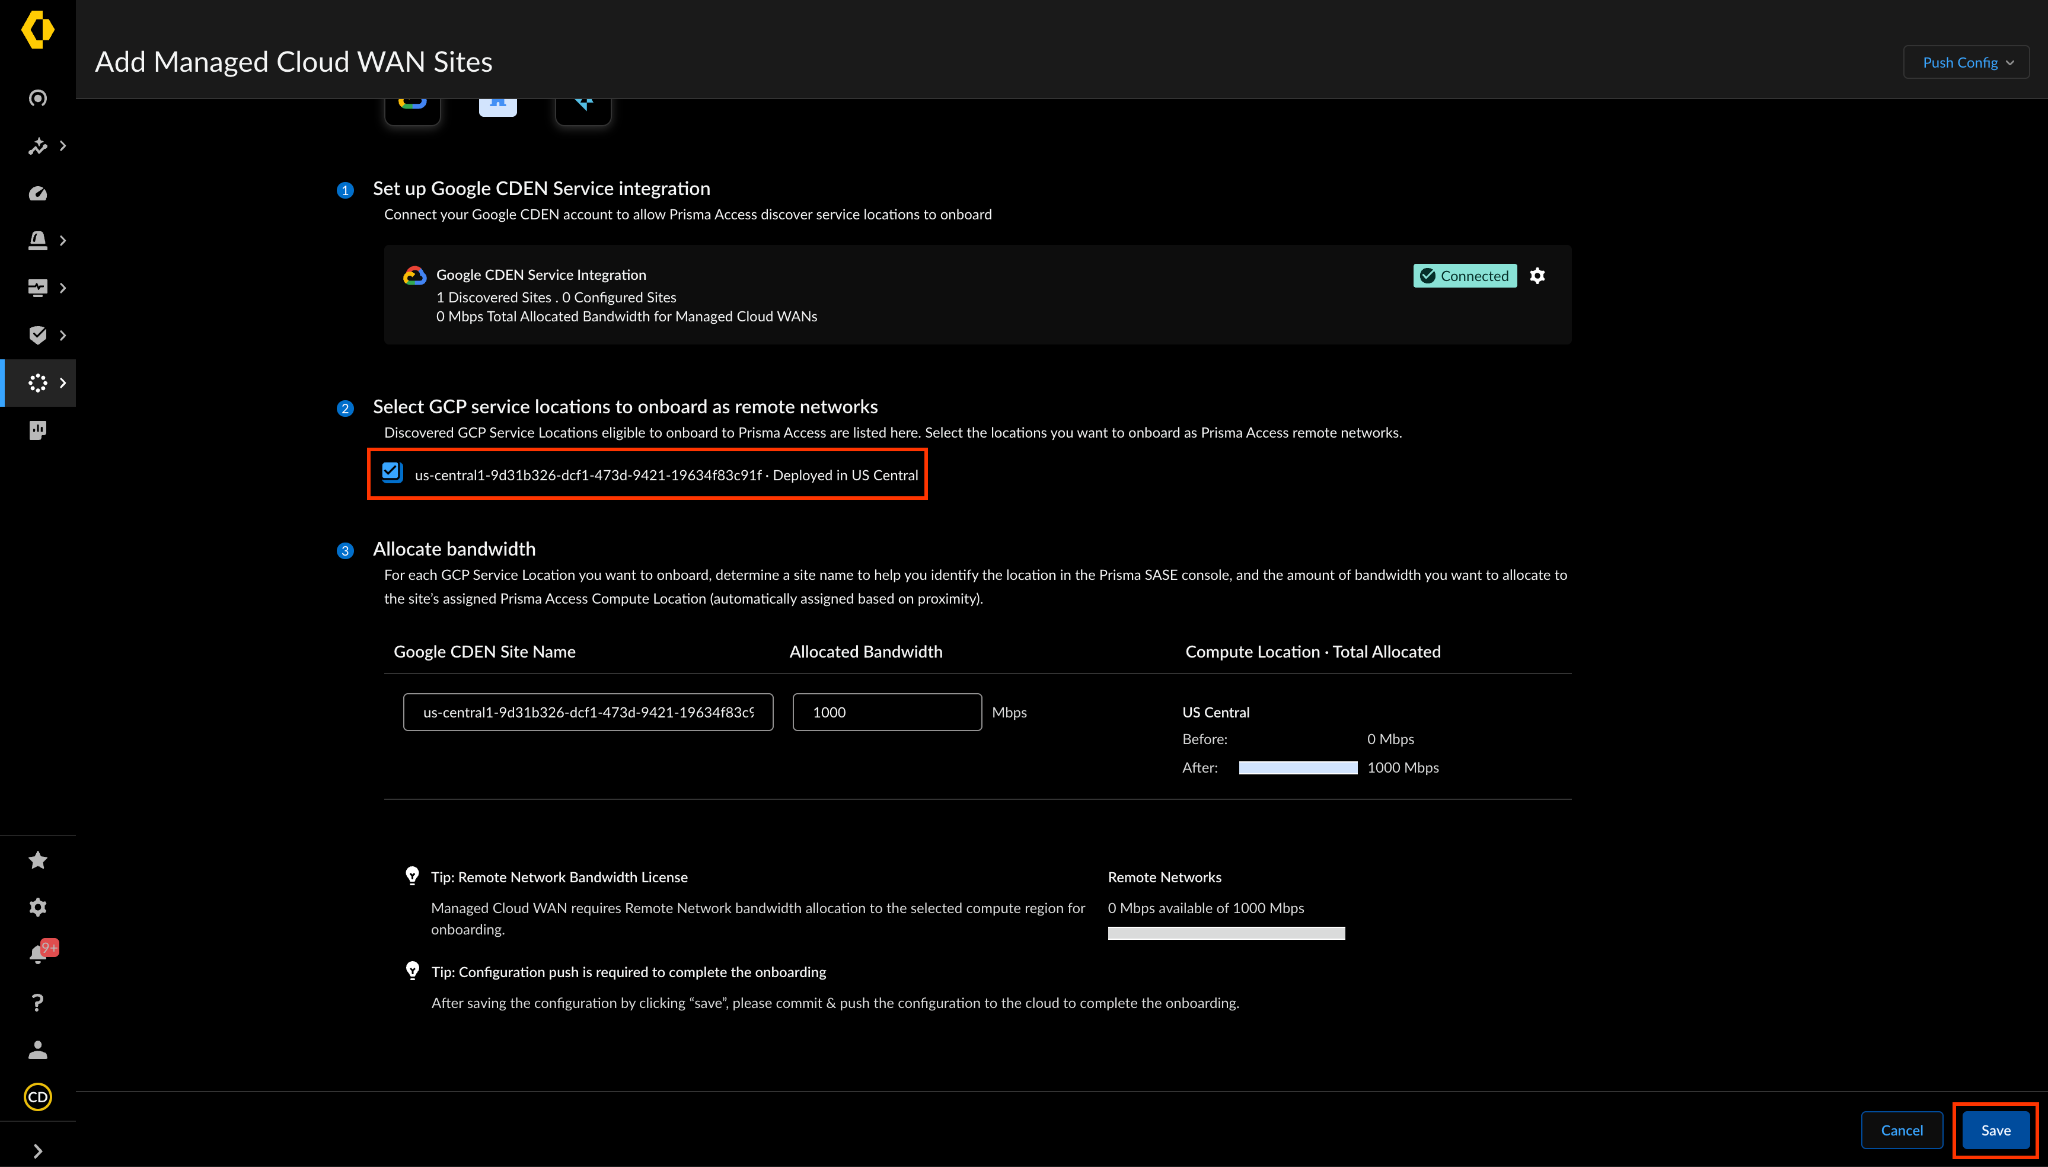Click 'Select GCP service locations to onboard' heading

pyautogui.click(x=625, y=406)
